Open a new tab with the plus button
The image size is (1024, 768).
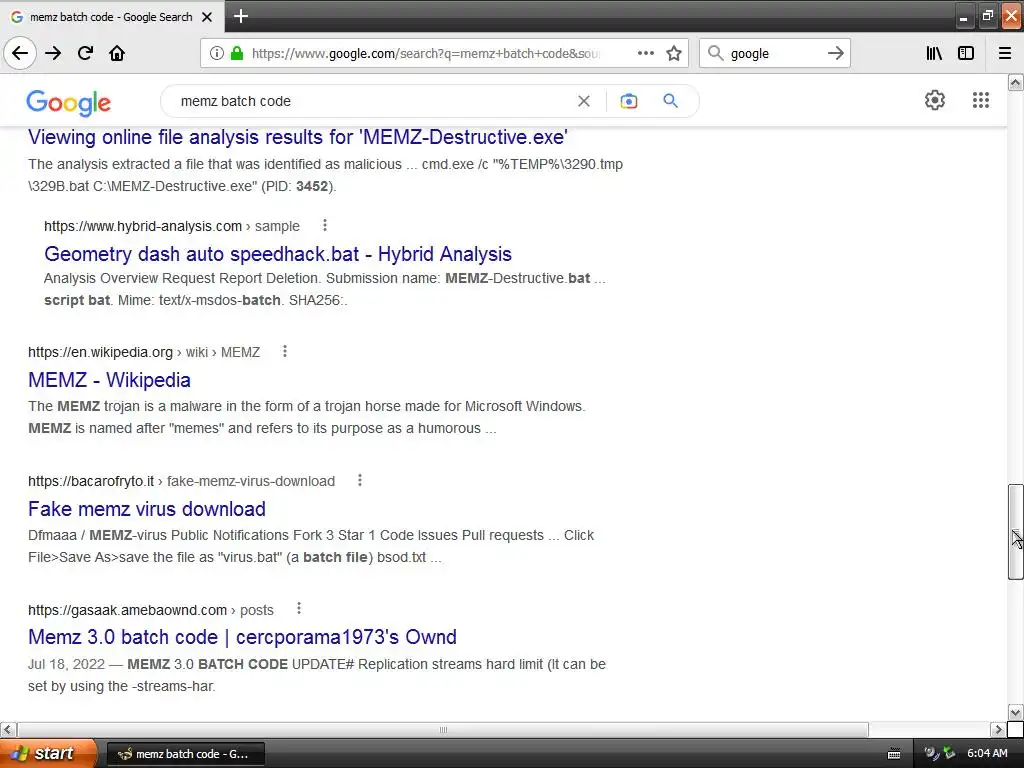click(x=240, y=16)
